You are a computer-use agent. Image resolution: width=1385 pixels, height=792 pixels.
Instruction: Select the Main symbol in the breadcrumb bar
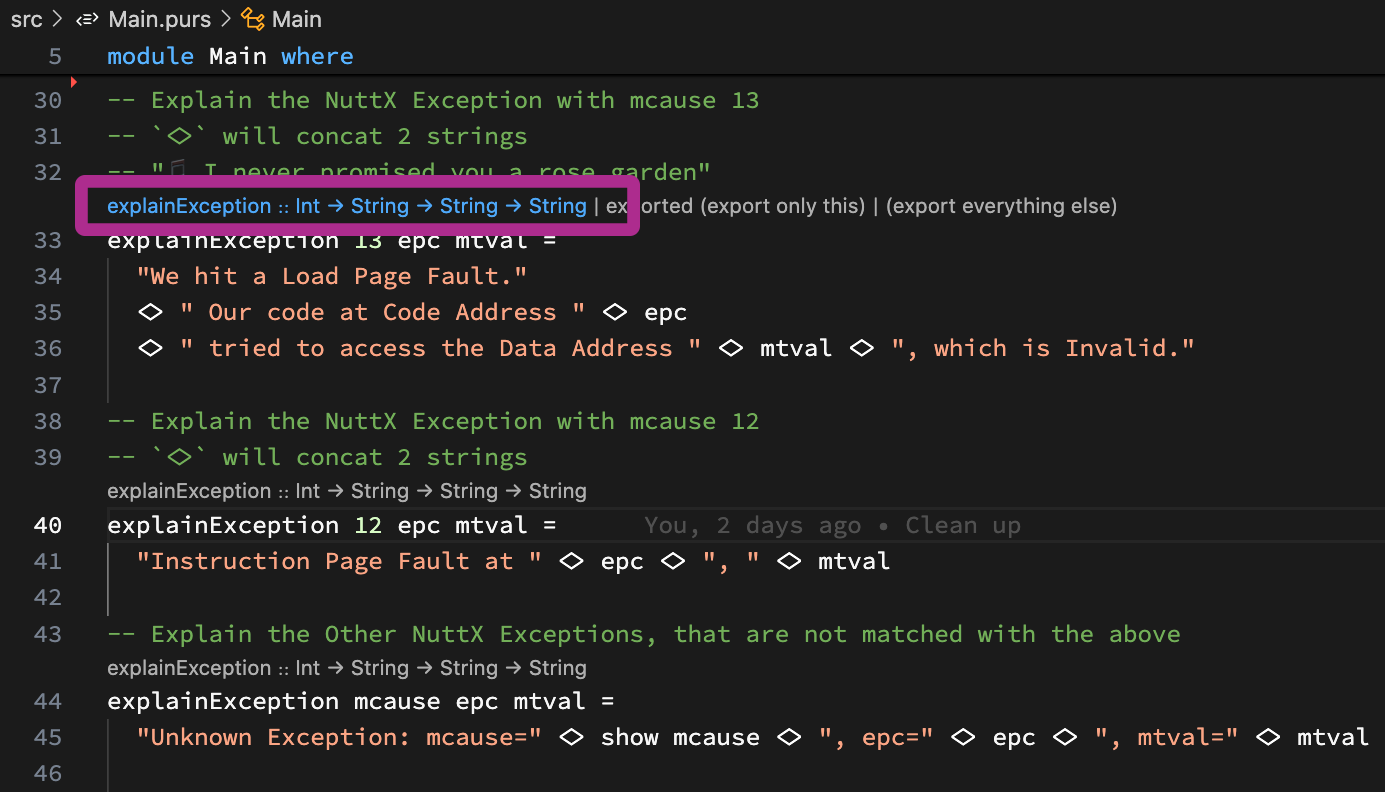pyautogui.click(x=299, y=18)
